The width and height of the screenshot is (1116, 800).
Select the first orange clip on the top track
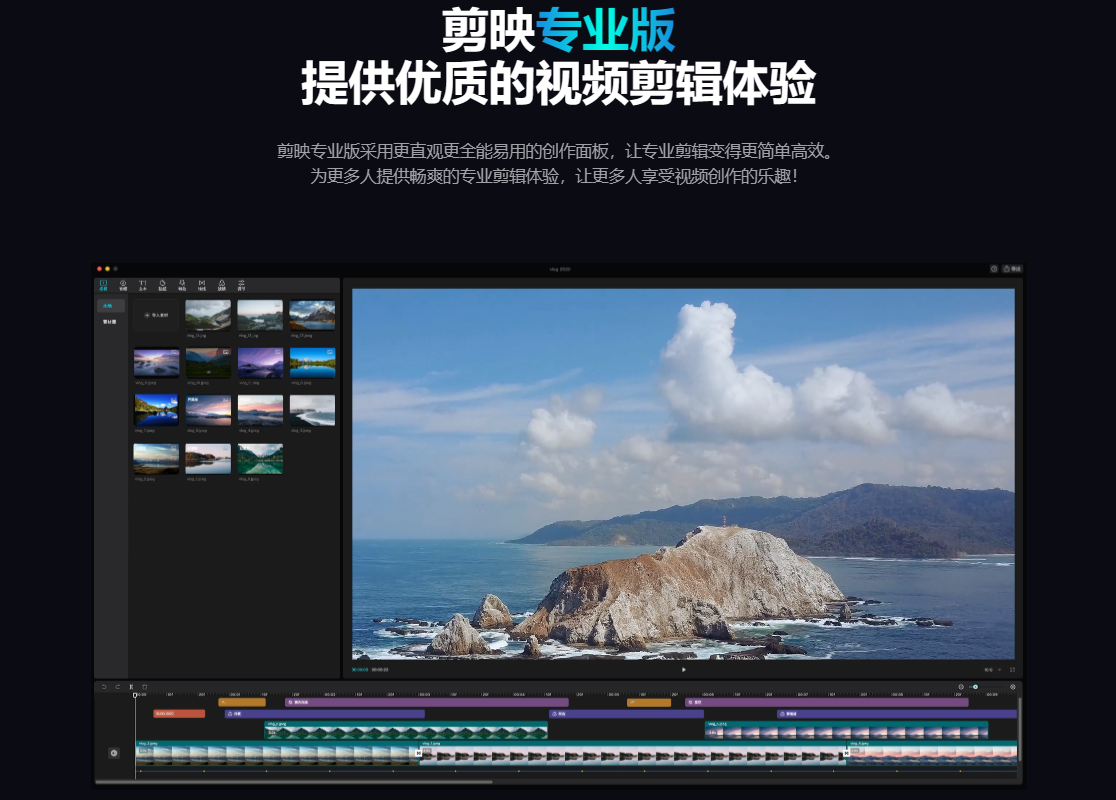[242, 702]
